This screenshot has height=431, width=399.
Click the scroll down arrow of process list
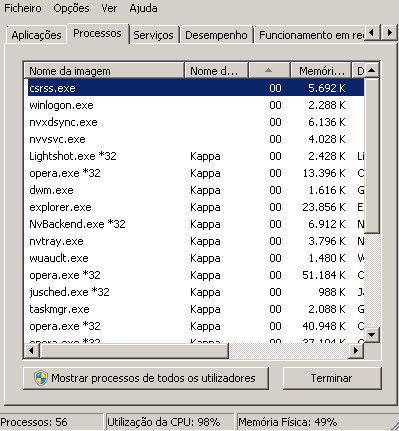tap(372, 334)
